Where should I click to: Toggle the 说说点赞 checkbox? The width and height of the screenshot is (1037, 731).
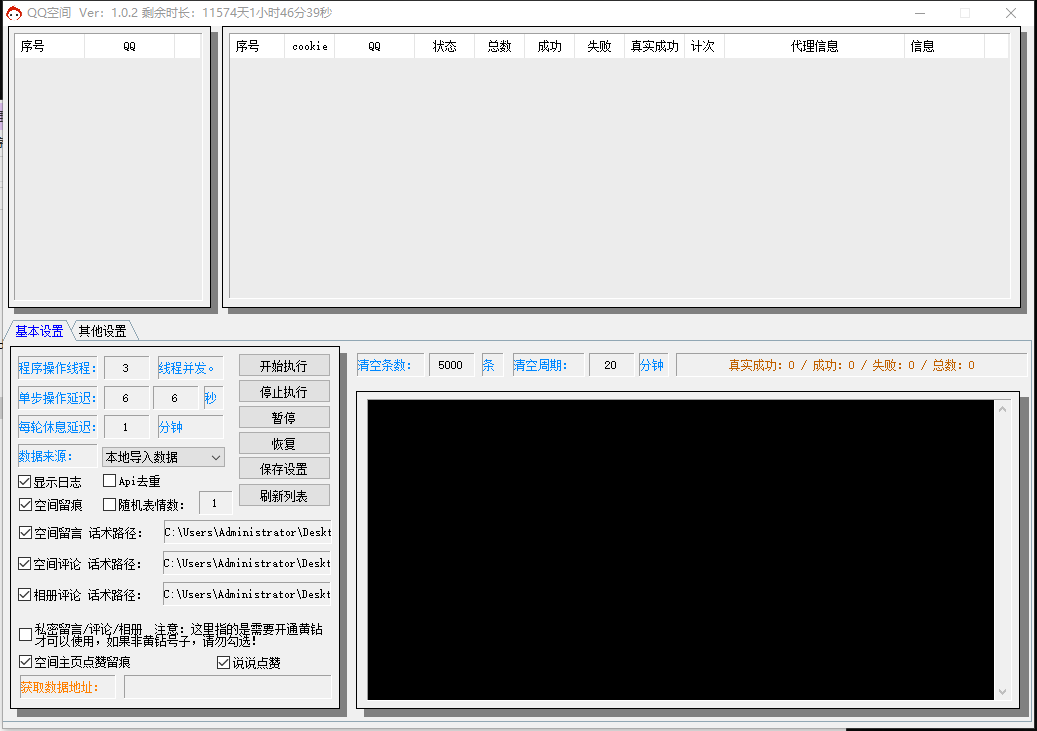coord(224,662)
